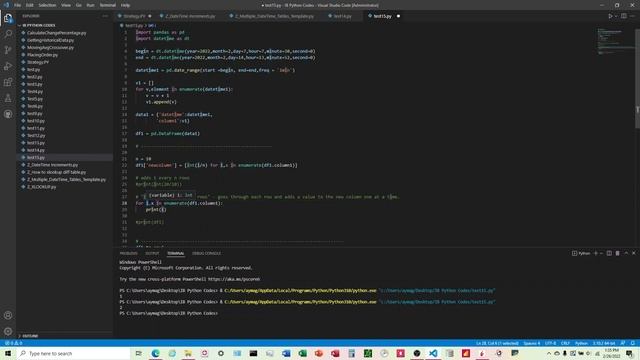Switch to the Strategy.PY editor tab

tap(134, 16)
